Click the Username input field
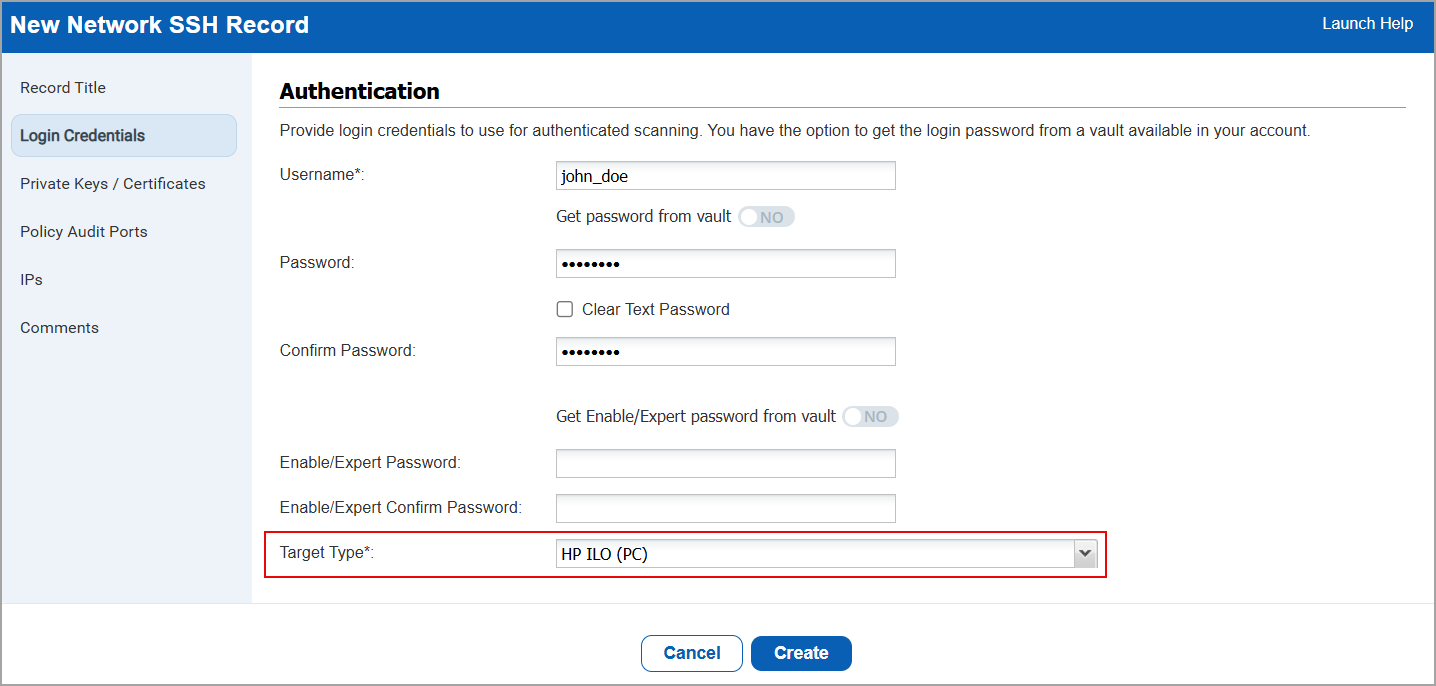 tap(725, 176)
